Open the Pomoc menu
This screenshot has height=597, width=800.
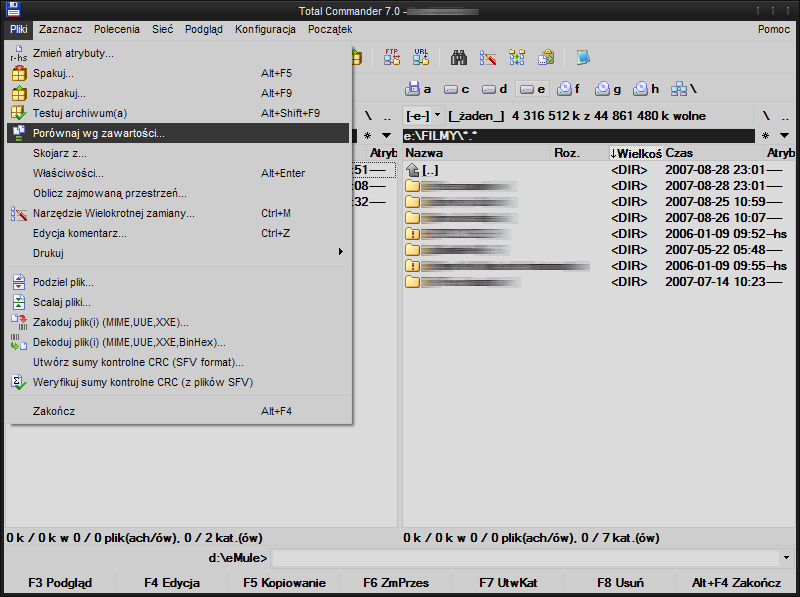pyautogui.click(x=773, y=29)
